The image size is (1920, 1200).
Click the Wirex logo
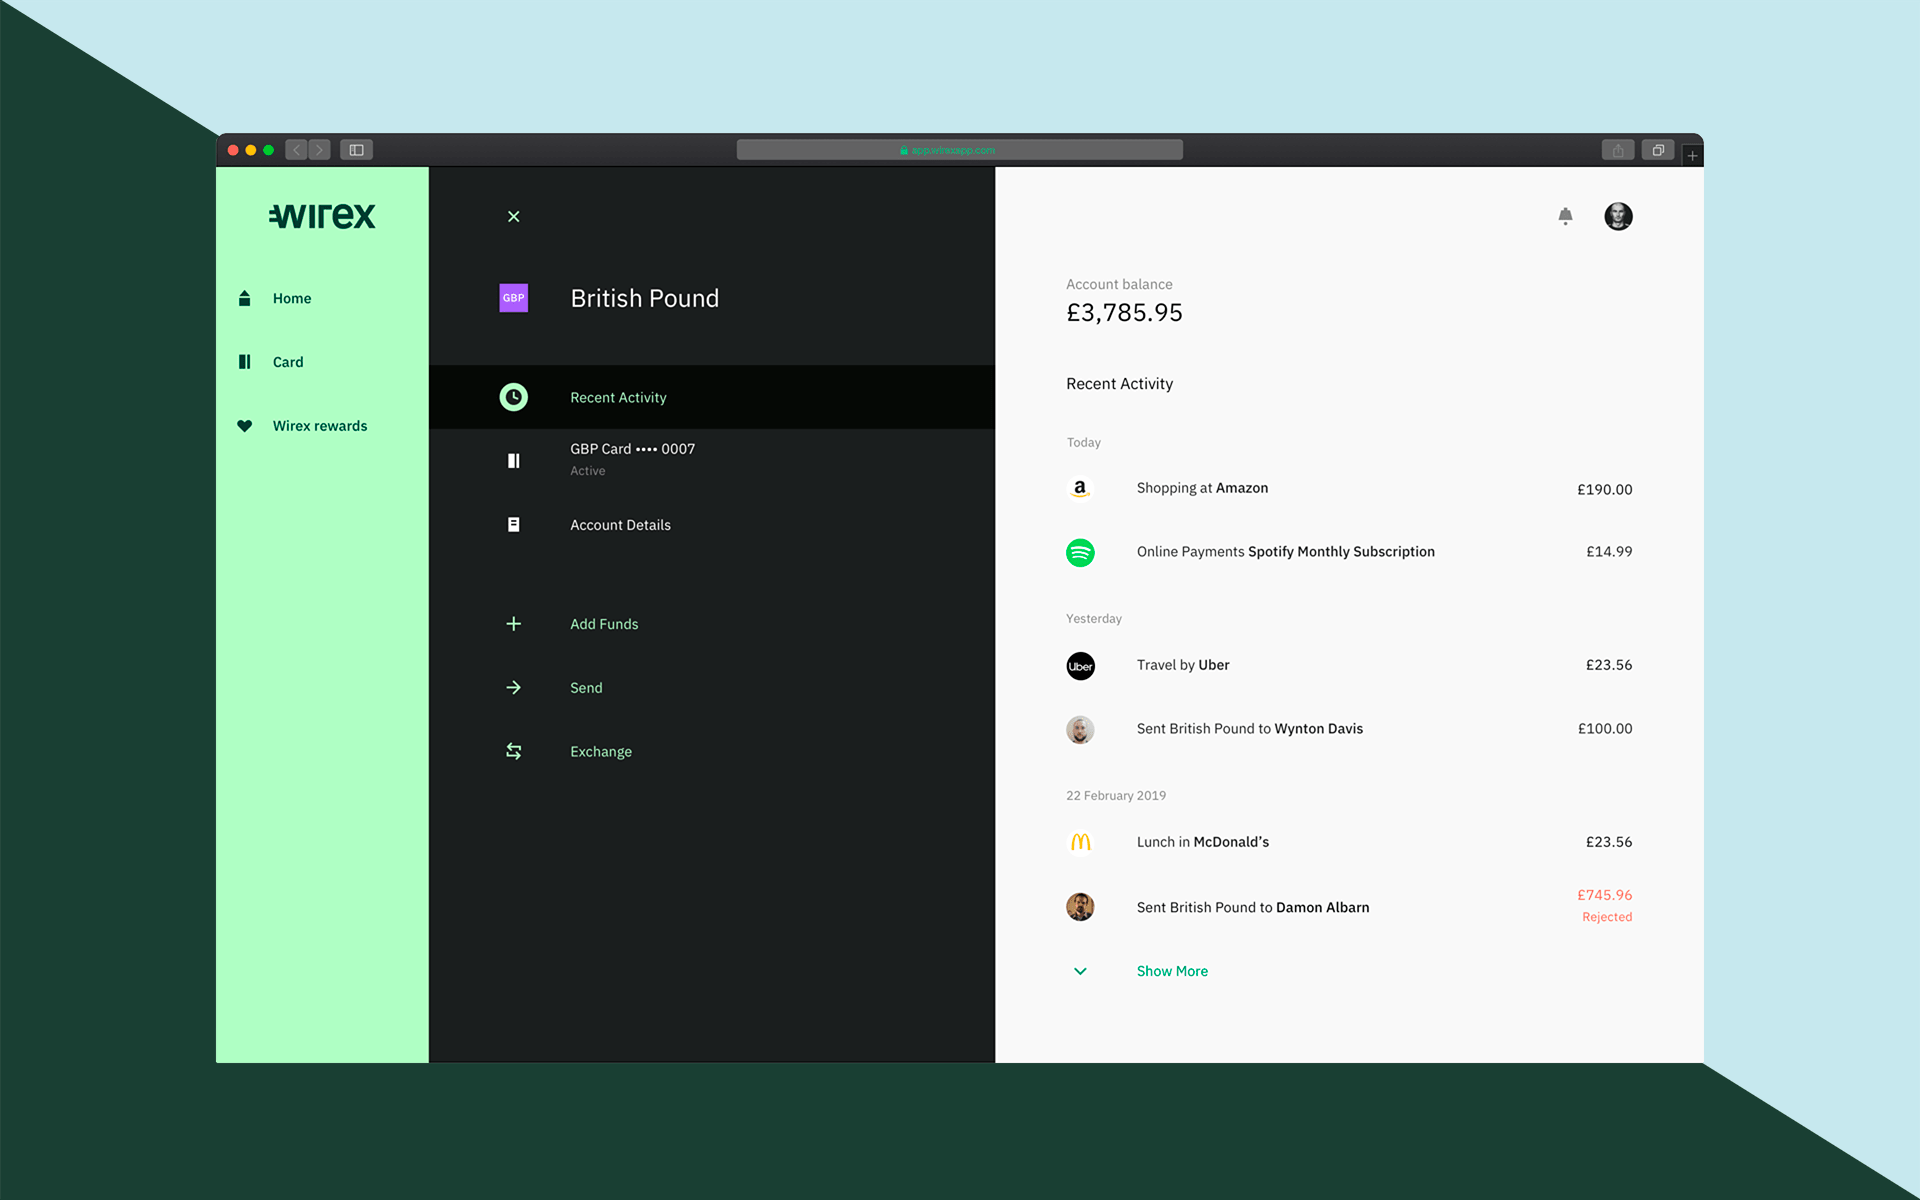tap(322, 216)
